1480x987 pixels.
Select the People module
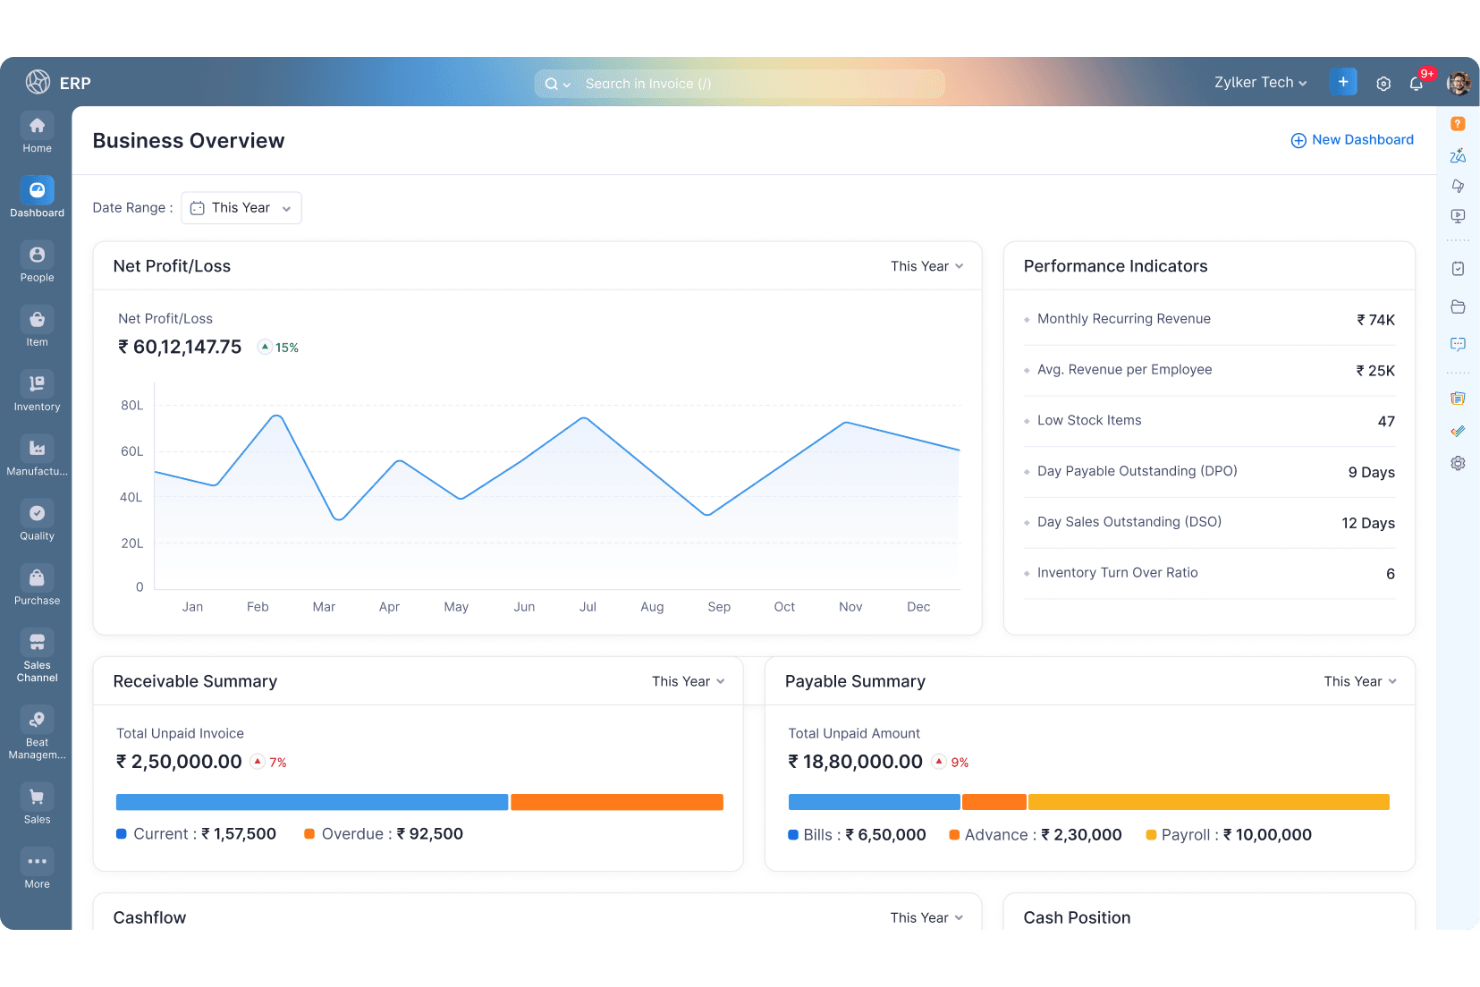[x=36, y=262]
